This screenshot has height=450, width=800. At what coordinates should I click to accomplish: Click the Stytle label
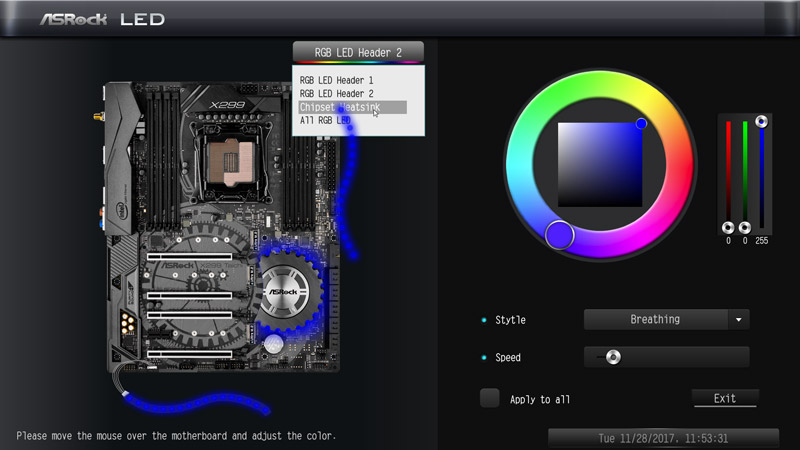coord(510,320)
